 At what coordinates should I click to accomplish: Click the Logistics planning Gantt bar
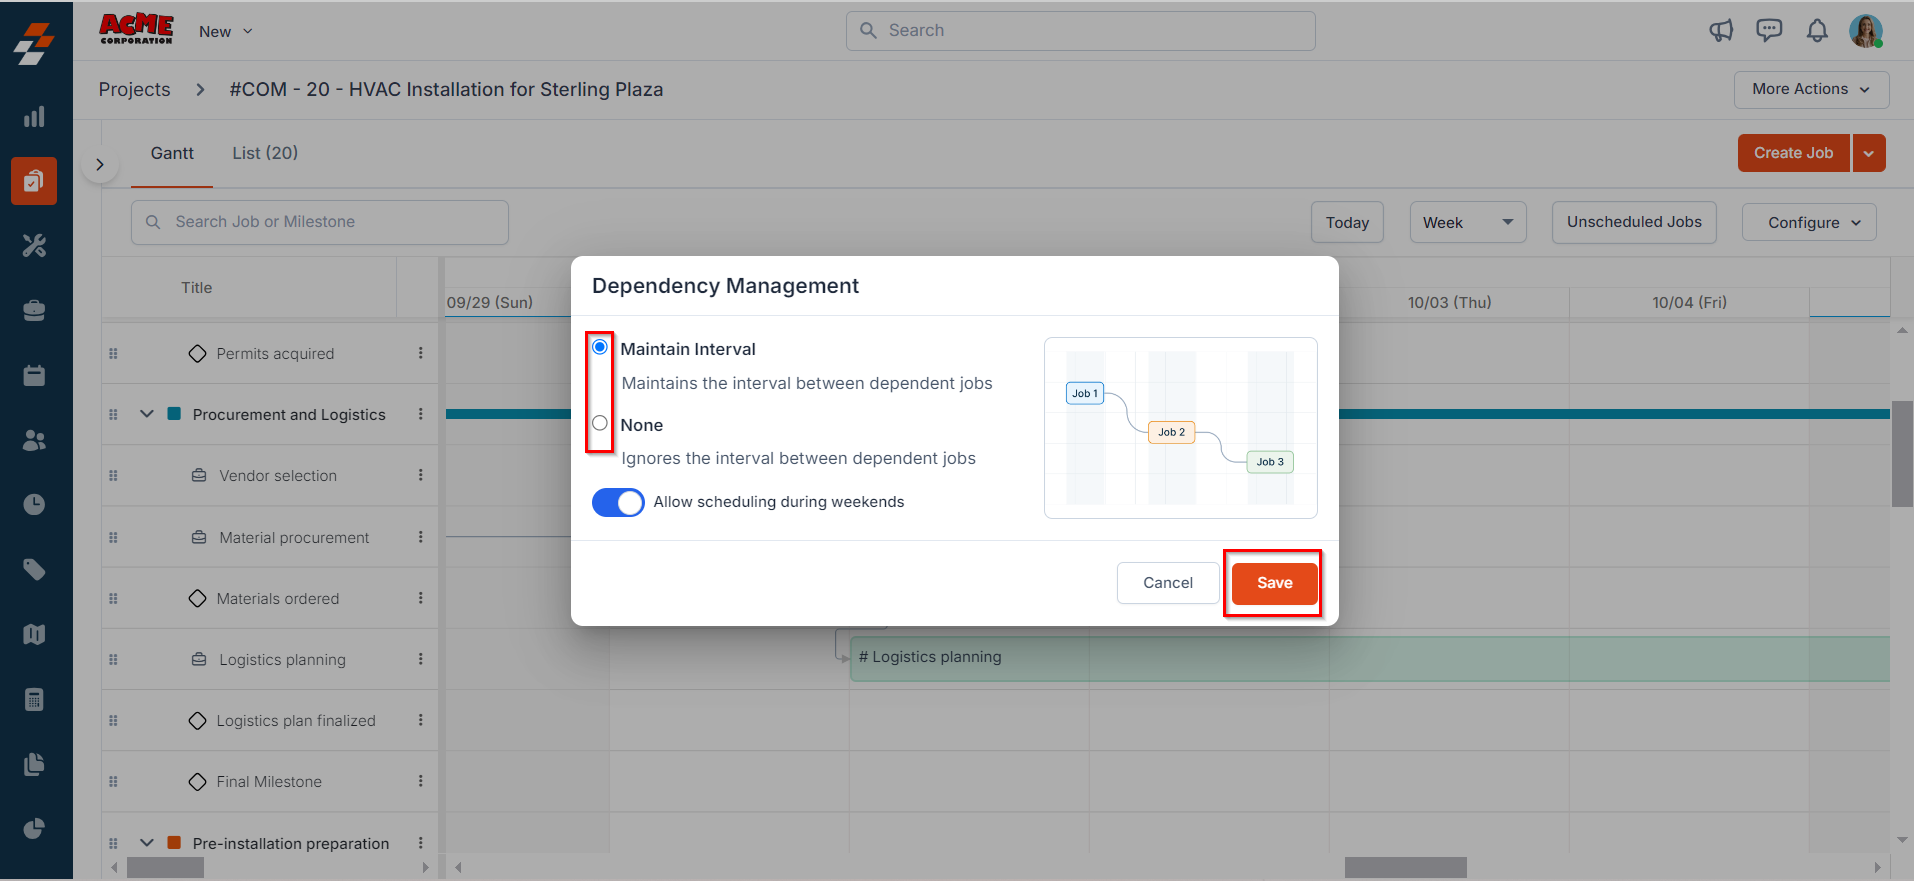click(x=1369, y=658)
